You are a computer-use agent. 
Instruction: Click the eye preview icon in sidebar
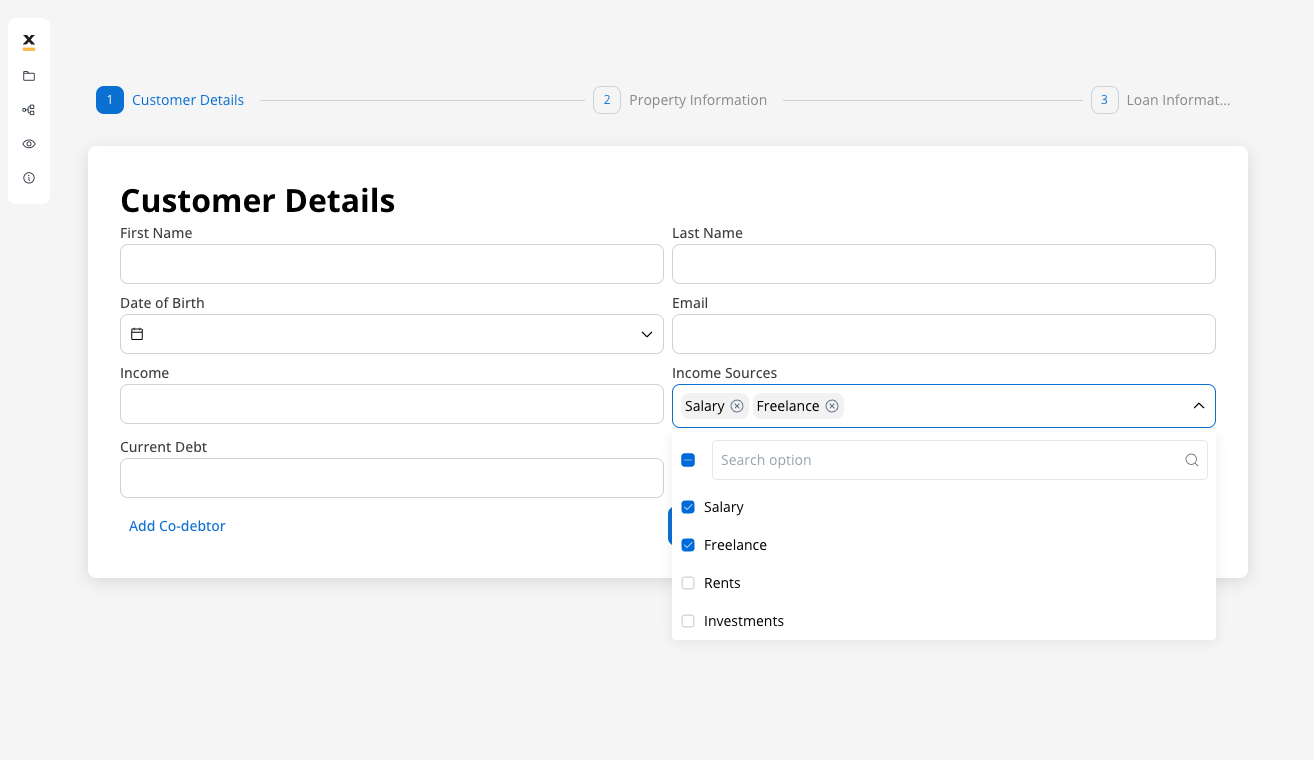point(29,144)
